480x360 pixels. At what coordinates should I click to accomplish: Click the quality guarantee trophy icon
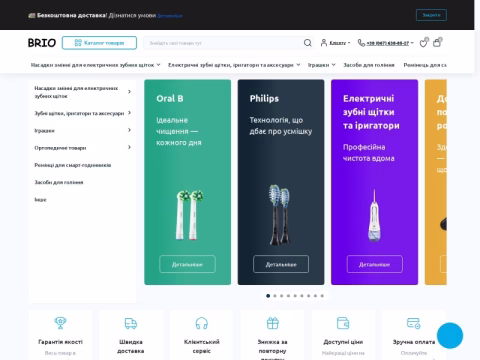point(60,323)
